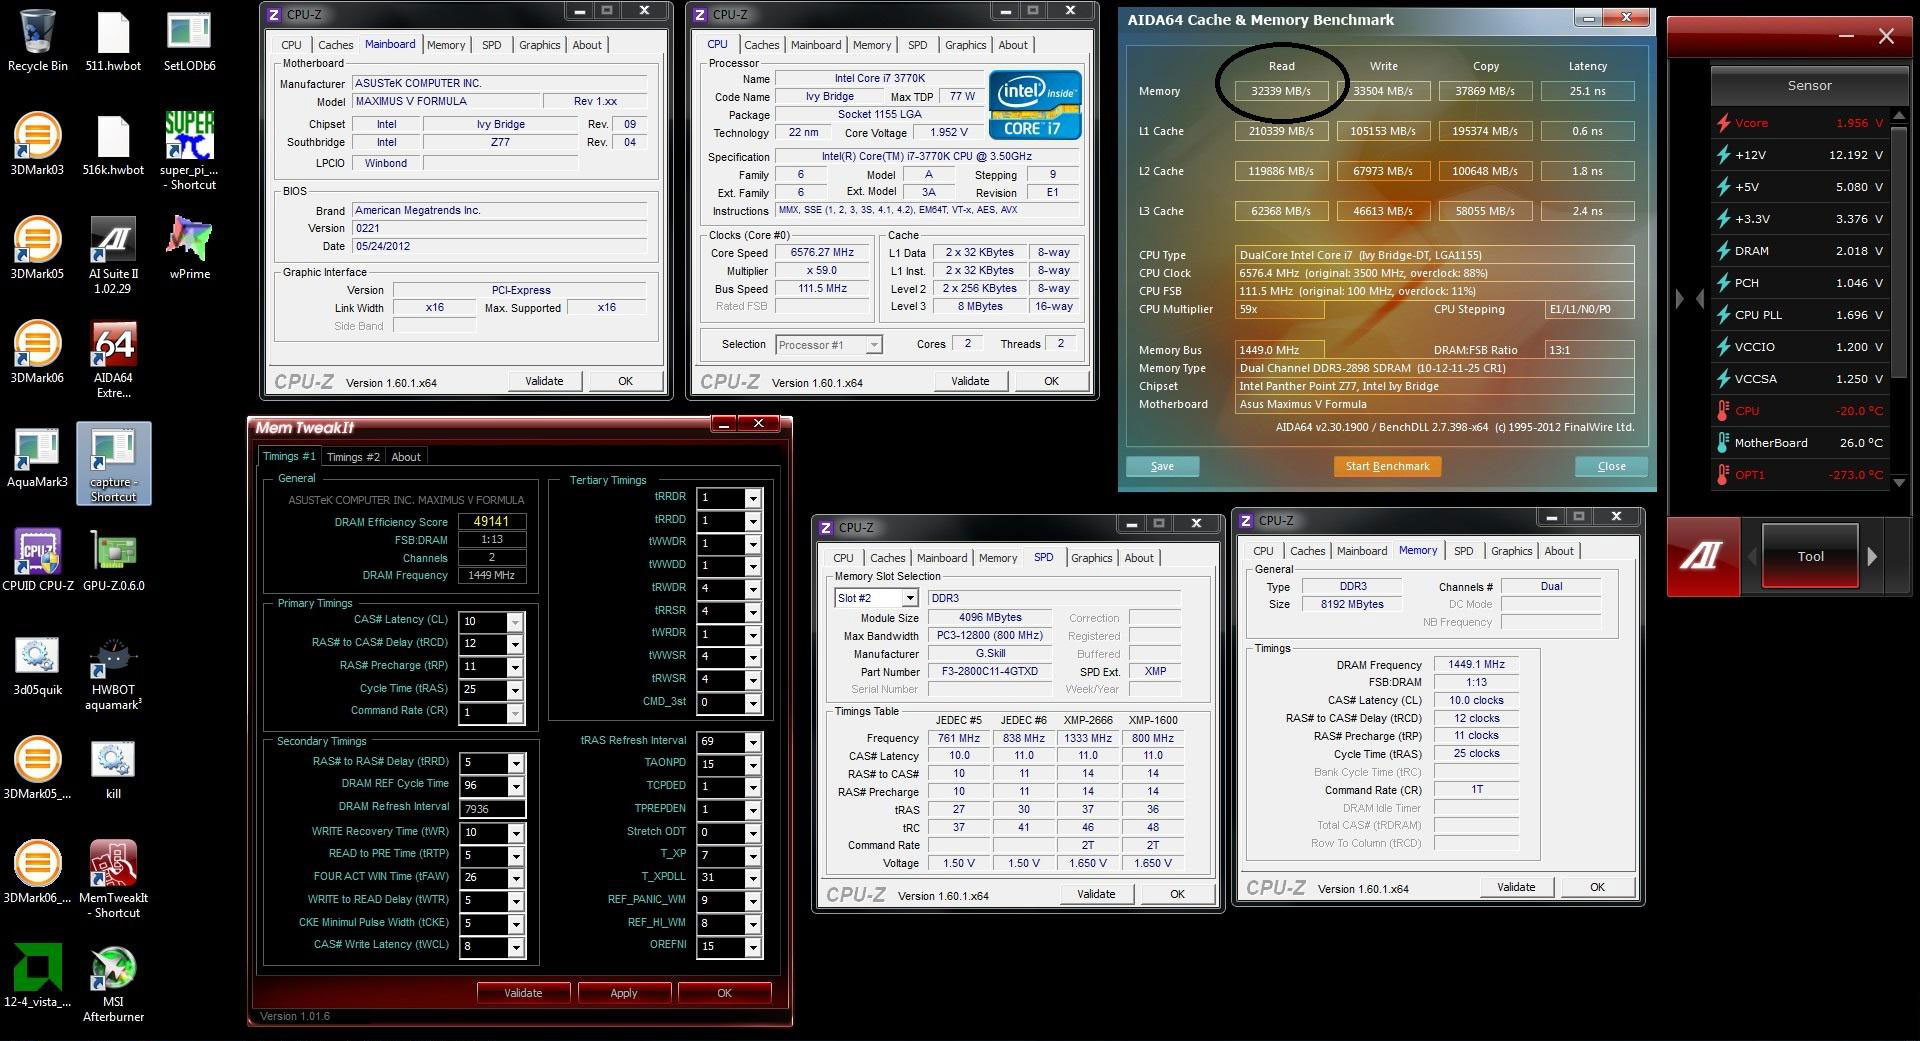1920x1041 pixels.
Task: Open the 3DMark03 shortcut icon
Action: [37, 144]
